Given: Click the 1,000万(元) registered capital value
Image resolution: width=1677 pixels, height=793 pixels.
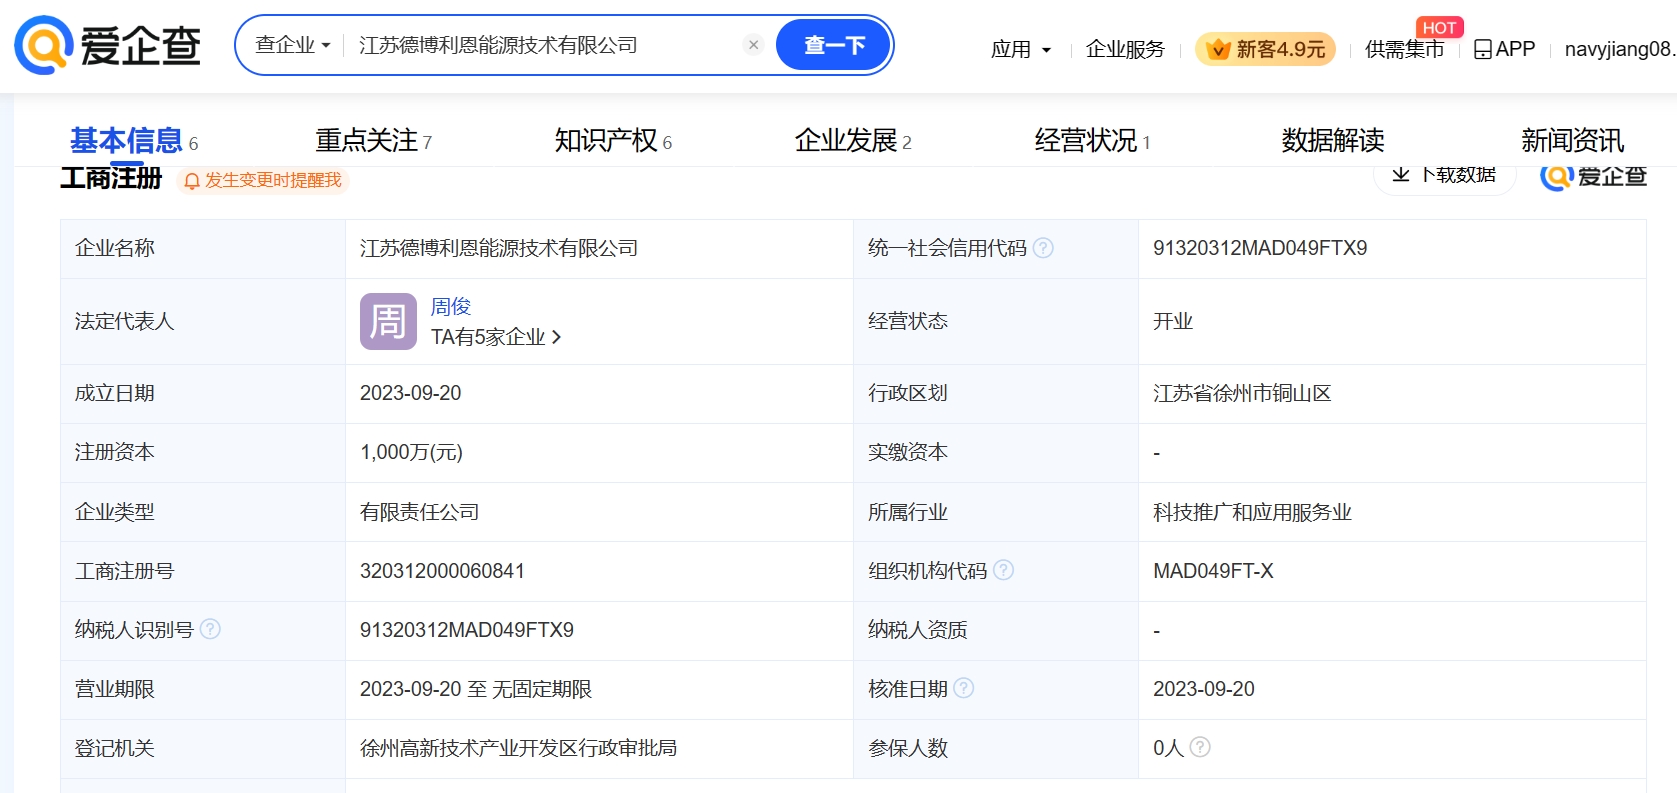Looking at the screenshot, I should pyautogui.click(x=411, y=452).
